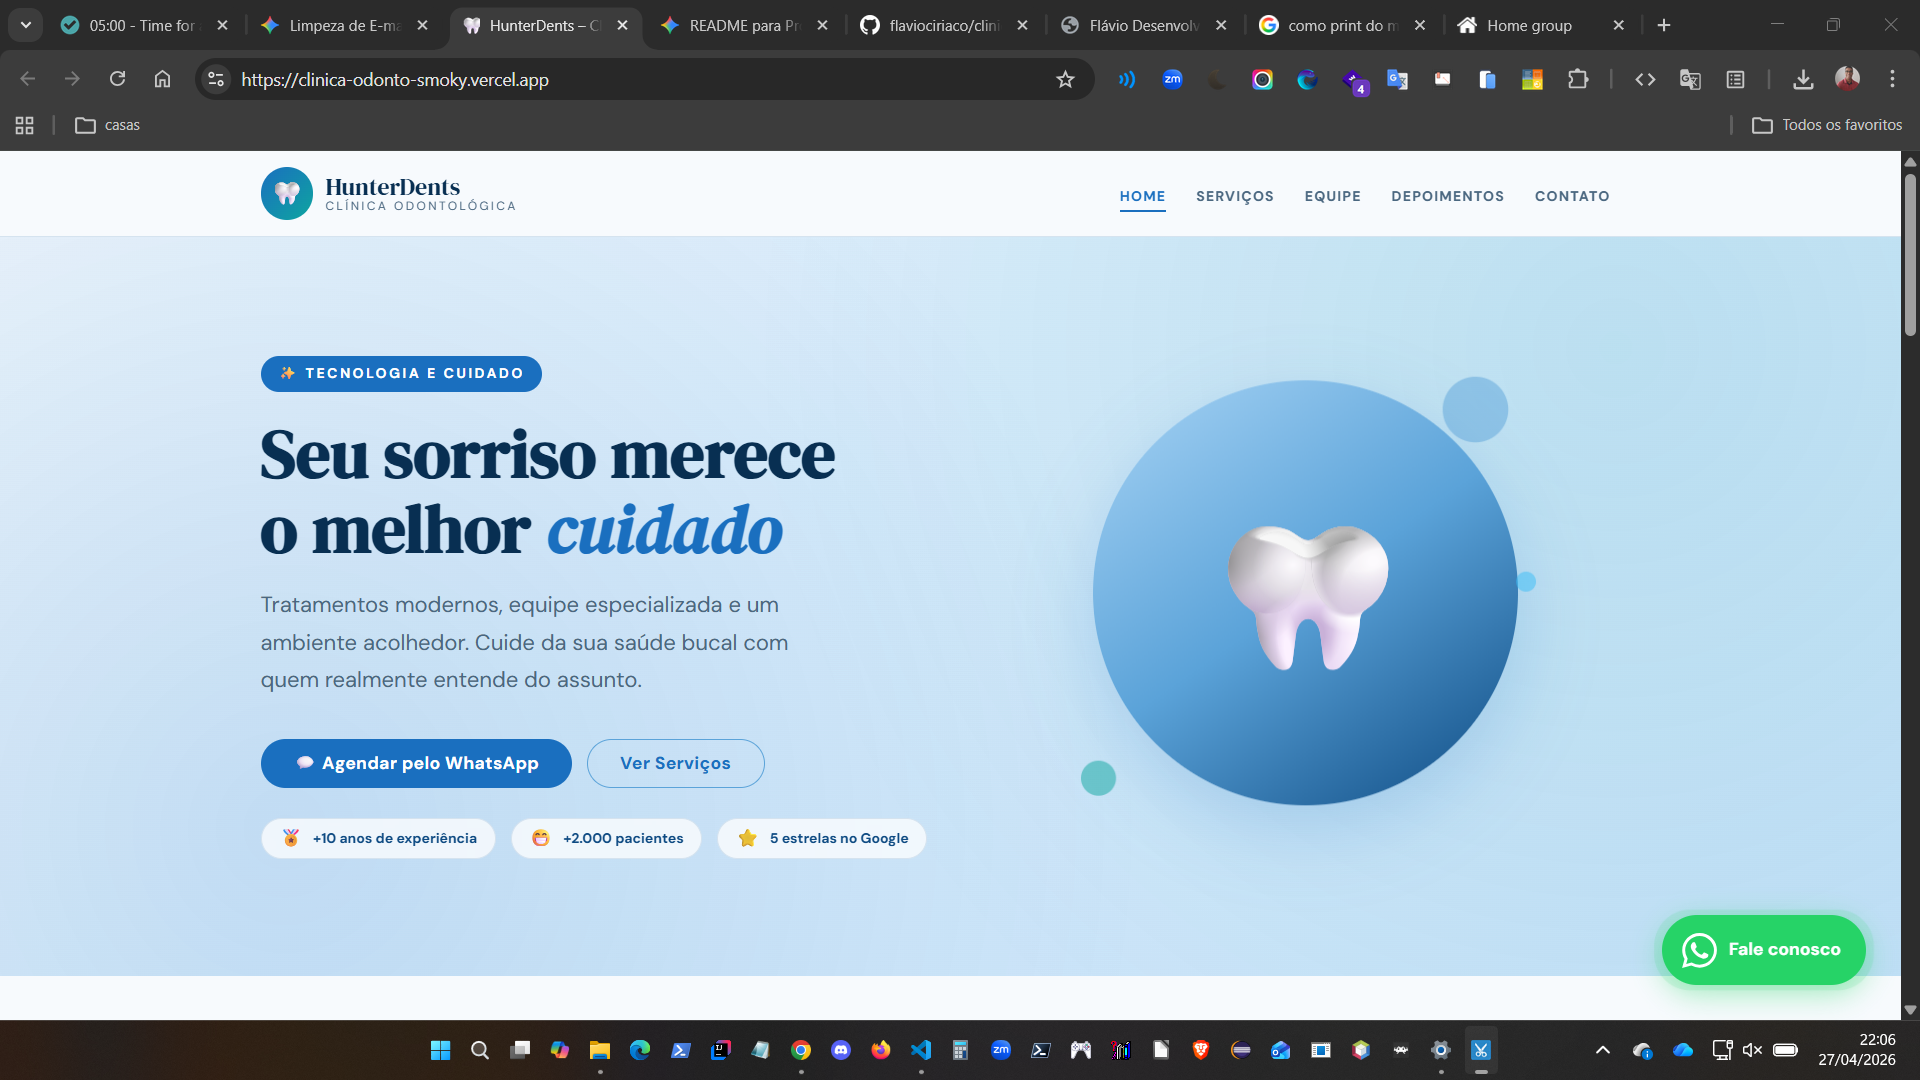Click the '+2.000 pacientes' badge
The width and height of the screenshot is (1920, 1080).
coord(606,838)
